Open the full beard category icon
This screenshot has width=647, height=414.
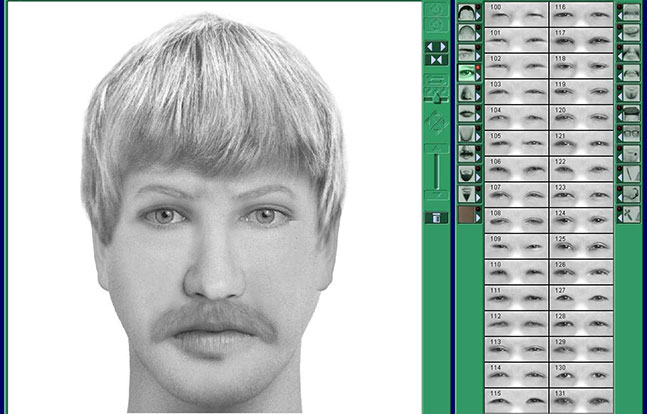coord(466,174)
